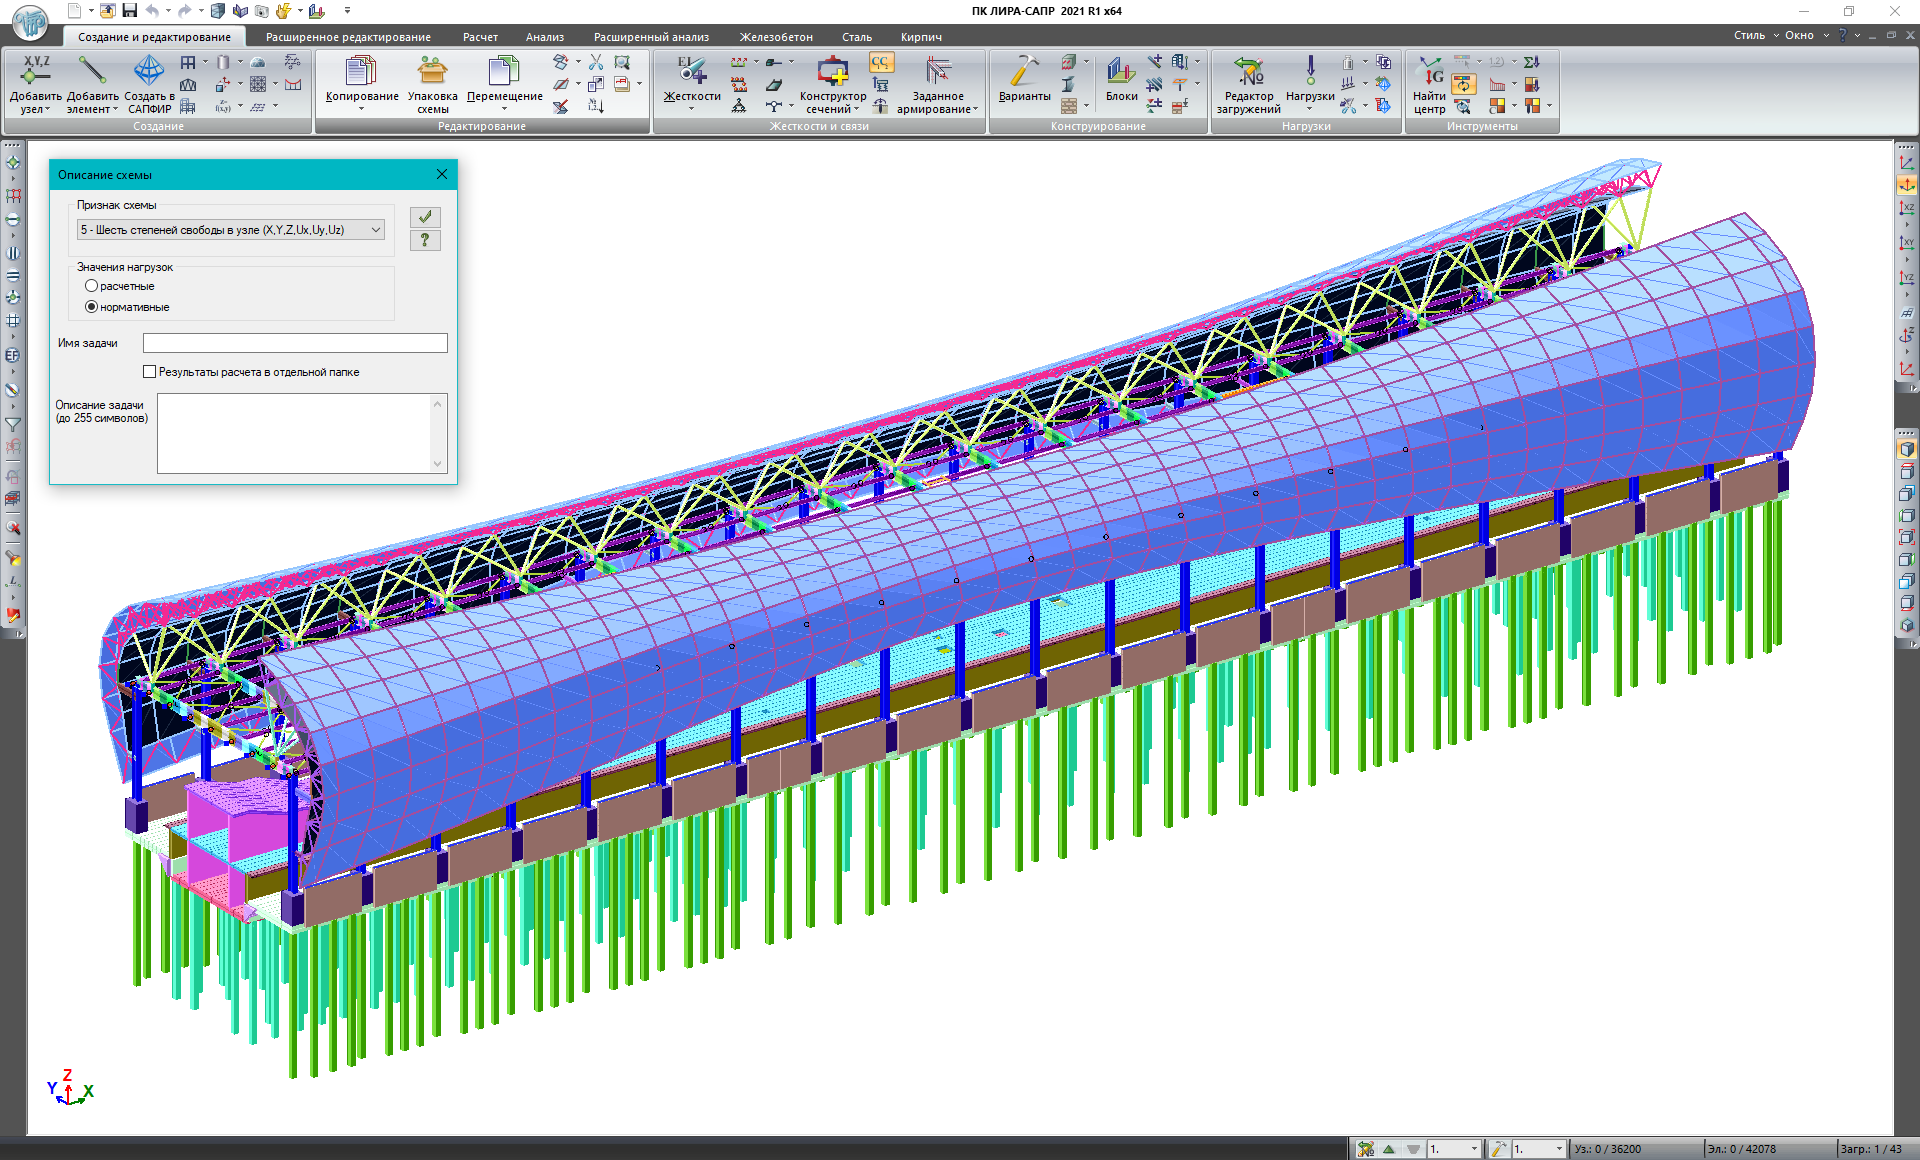Image resolution: width=1920 pixels, height=1160 pixels.
Task: Open Конструктор сечений tool
Action: coord(832,71)
